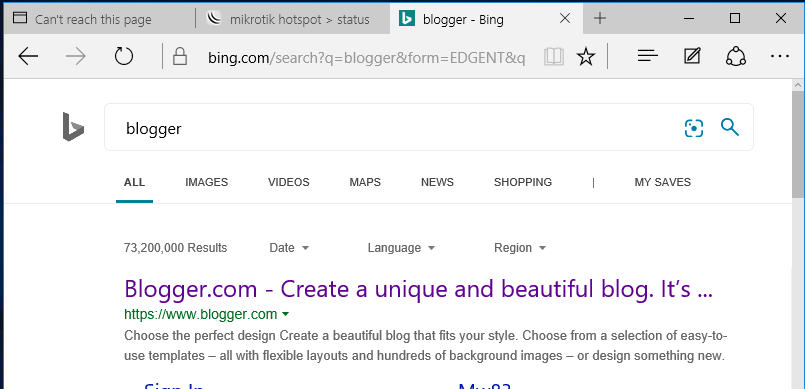Click the Bing logo
Viewport: 805px width, 389px height.
(73, 126)
